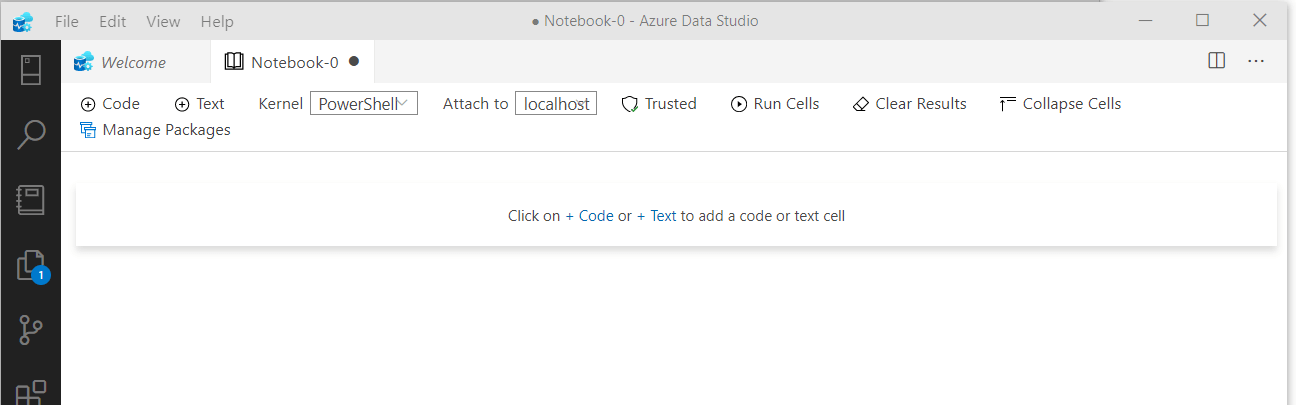
Task: Toggle the Trusted notebook state
Action: coord(659,104)
